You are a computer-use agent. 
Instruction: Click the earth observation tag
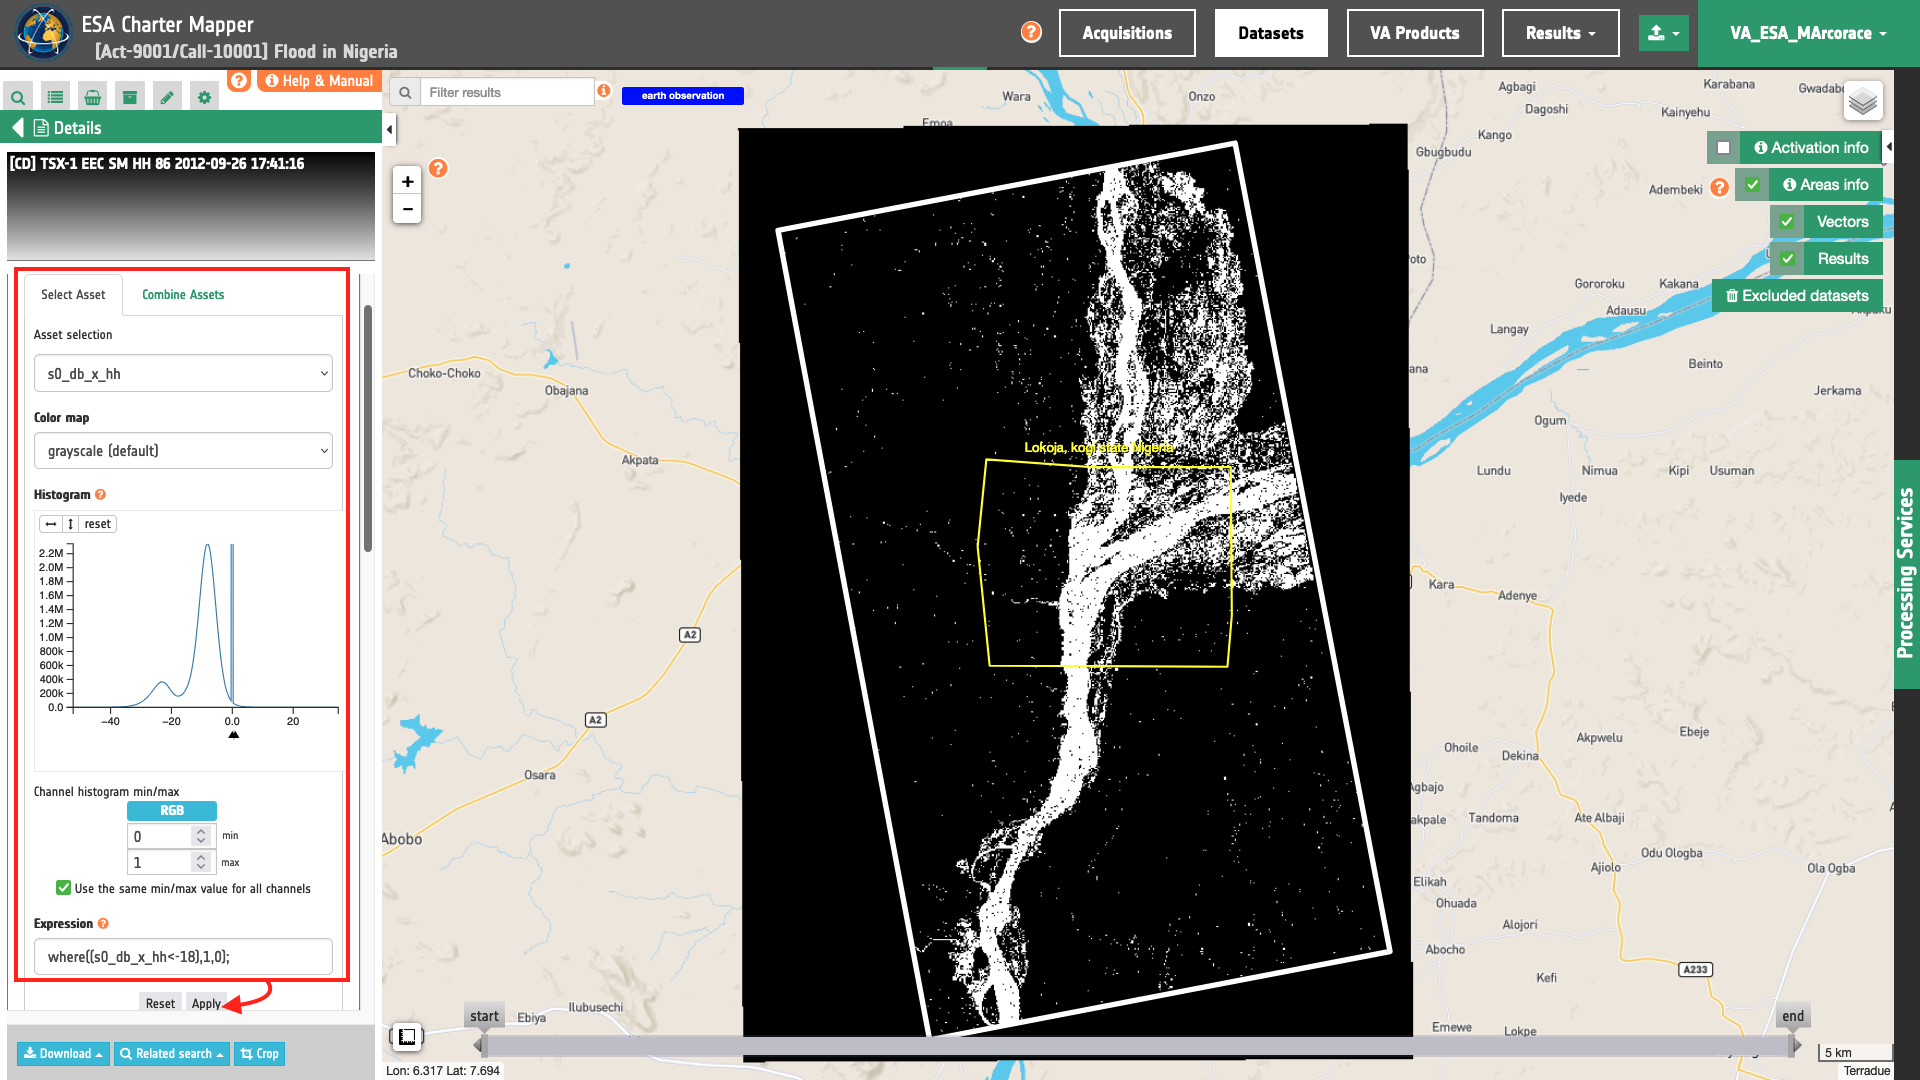click(x=683, y=96)
